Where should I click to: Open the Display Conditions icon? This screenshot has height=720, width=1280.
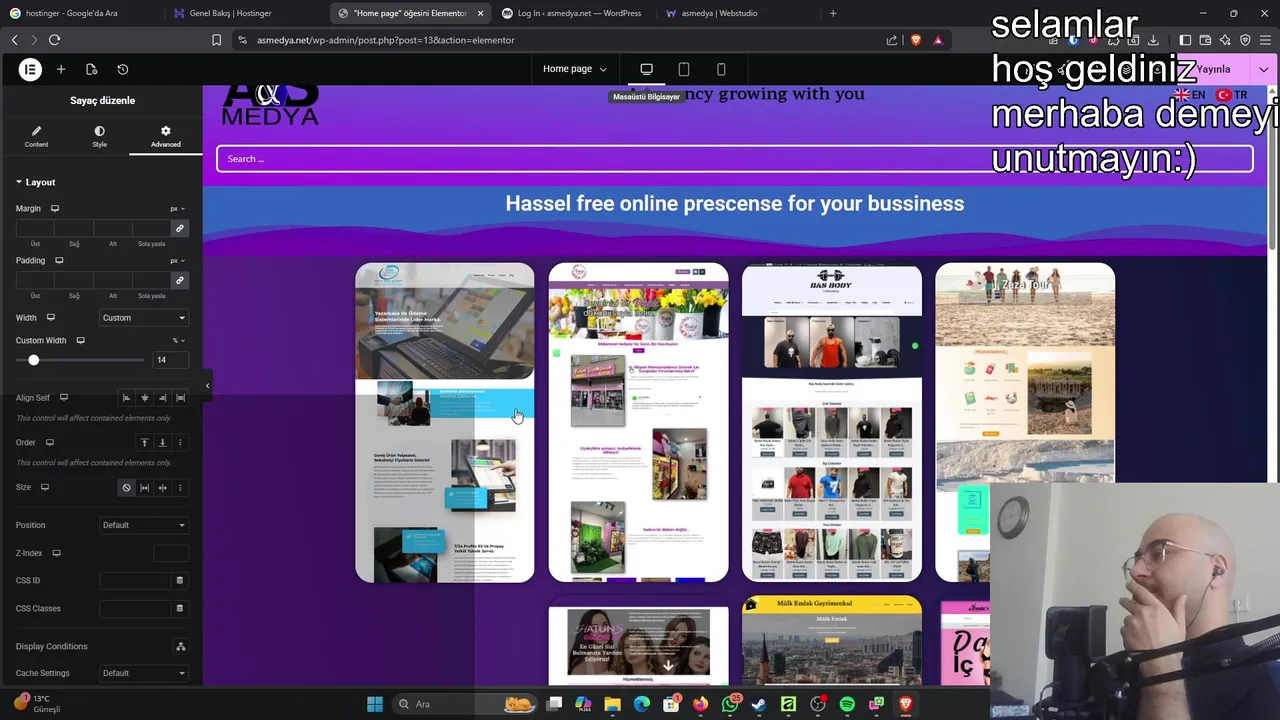coord(180,646)
